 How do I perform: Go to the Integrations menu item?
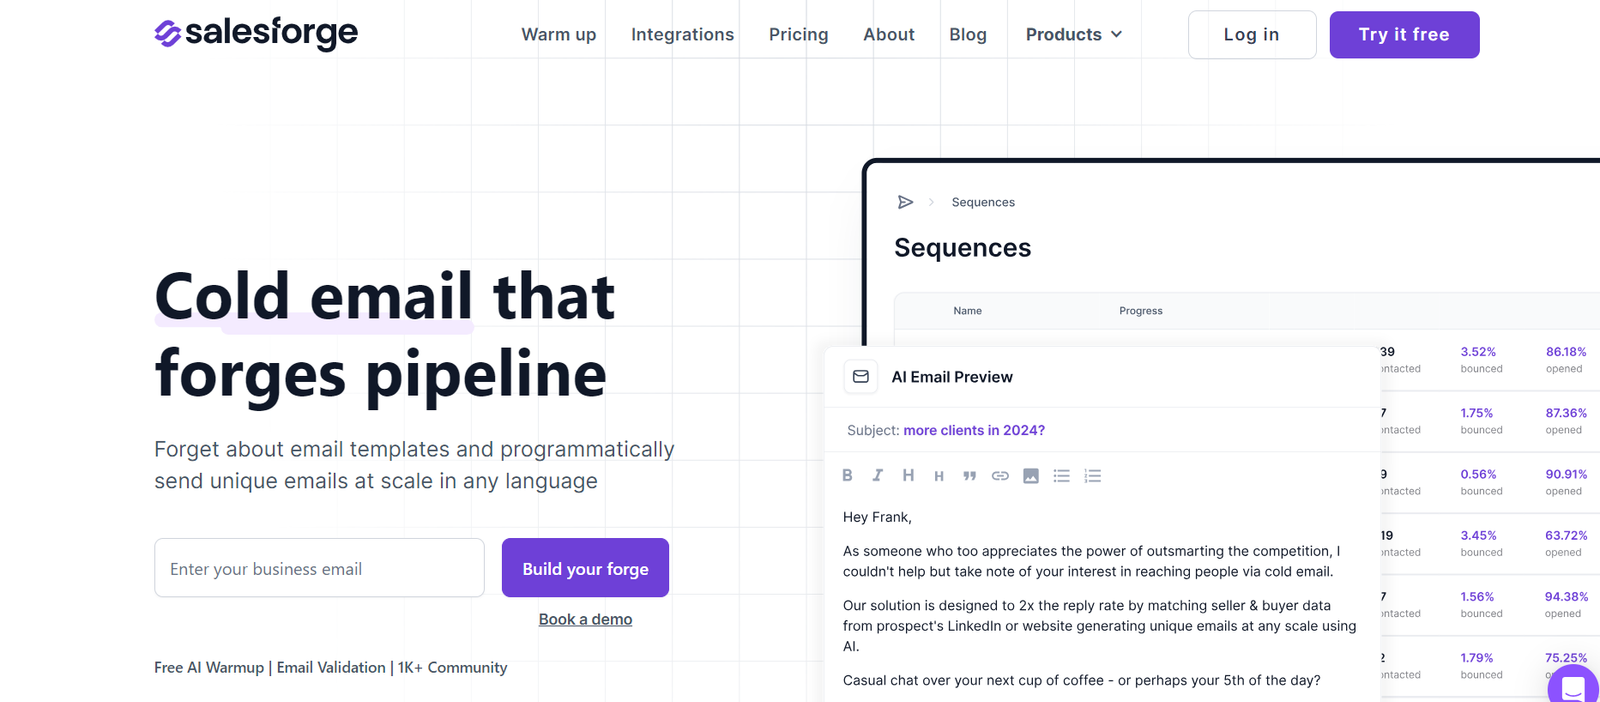[682, 35]
